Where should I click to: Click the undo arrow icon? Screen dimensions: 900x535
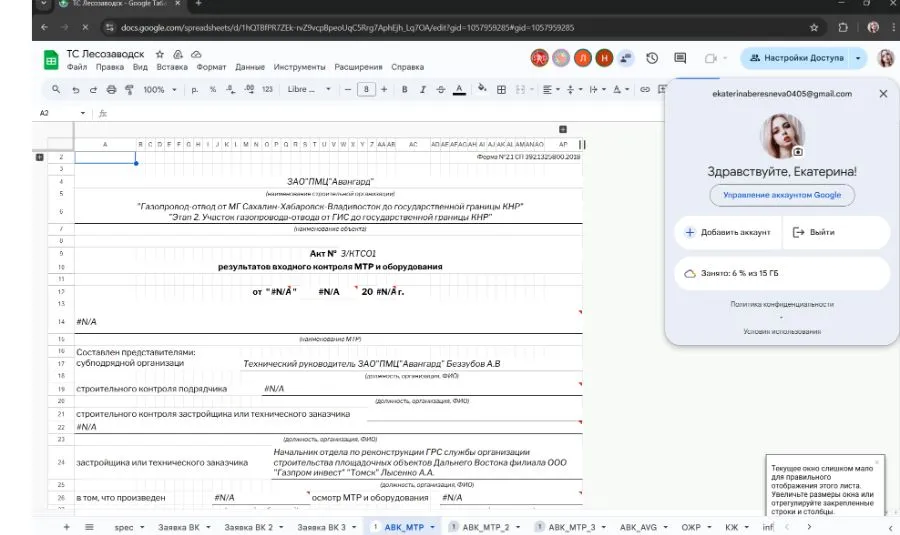pyautogui.click(x=75, y=90)
